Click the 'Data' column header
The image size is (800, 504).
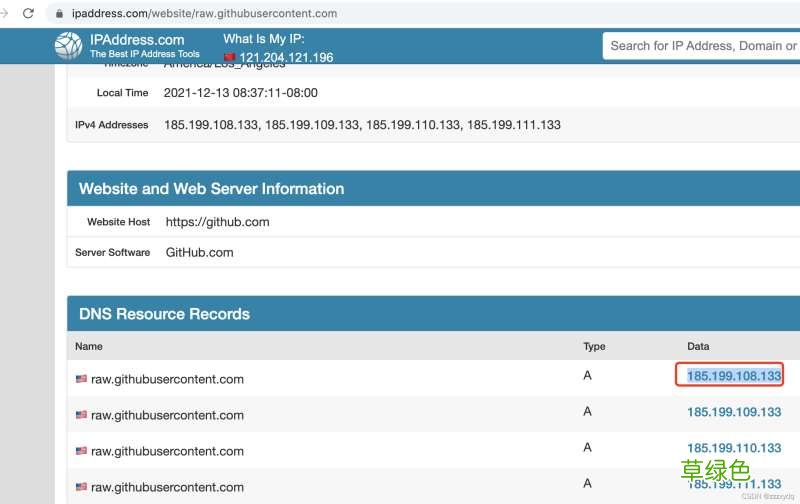698,346
